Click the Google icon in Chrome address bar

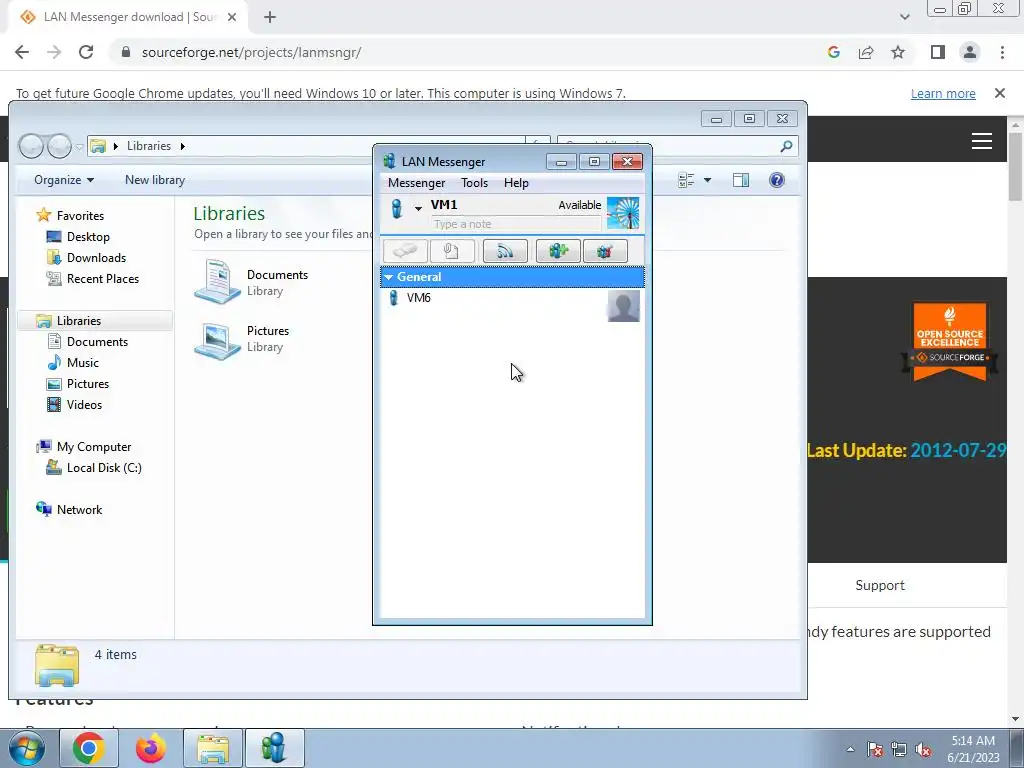tap(833, 52)
